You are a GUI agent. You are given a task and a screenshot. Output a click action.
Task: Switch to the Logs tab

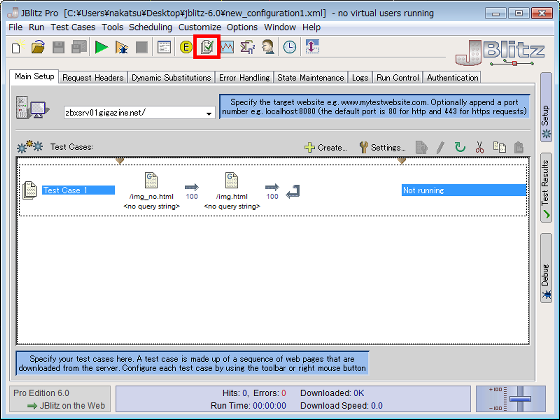click(x=360, y=78)
